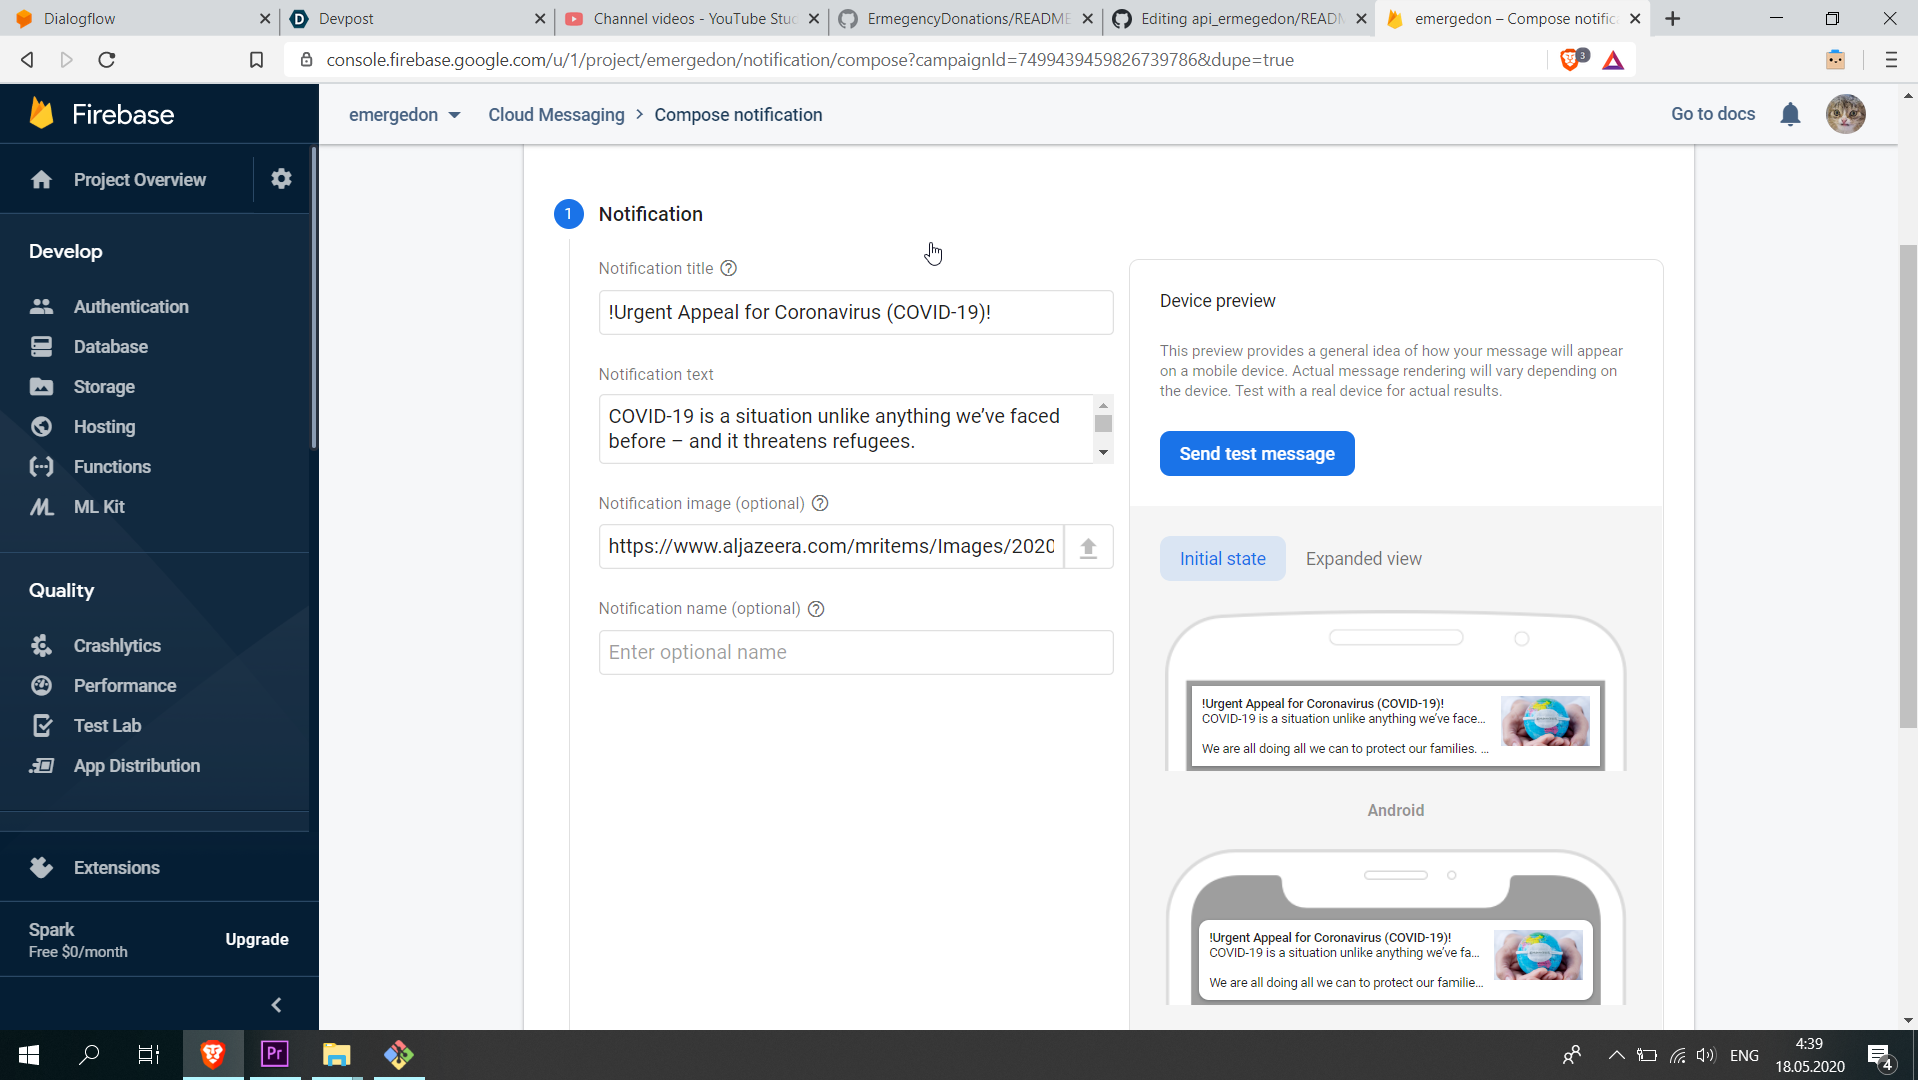Click the Firebase flame logo
This screenshot has height=1080, width=1918.
point(42,114)
